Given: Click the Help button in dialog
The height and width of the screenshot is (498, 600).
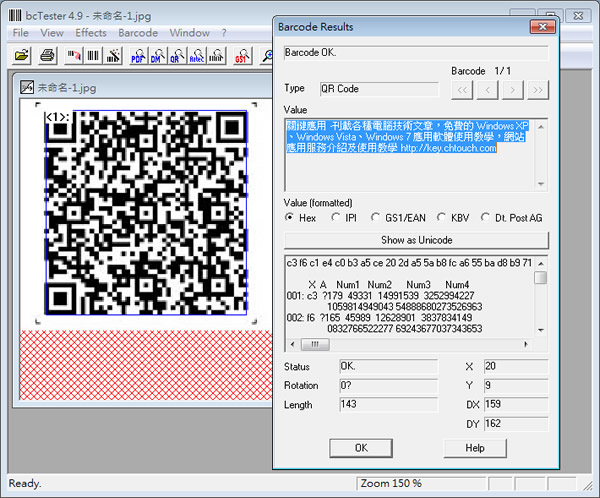Looking at the screenshot, I should [x=474, y=447].
